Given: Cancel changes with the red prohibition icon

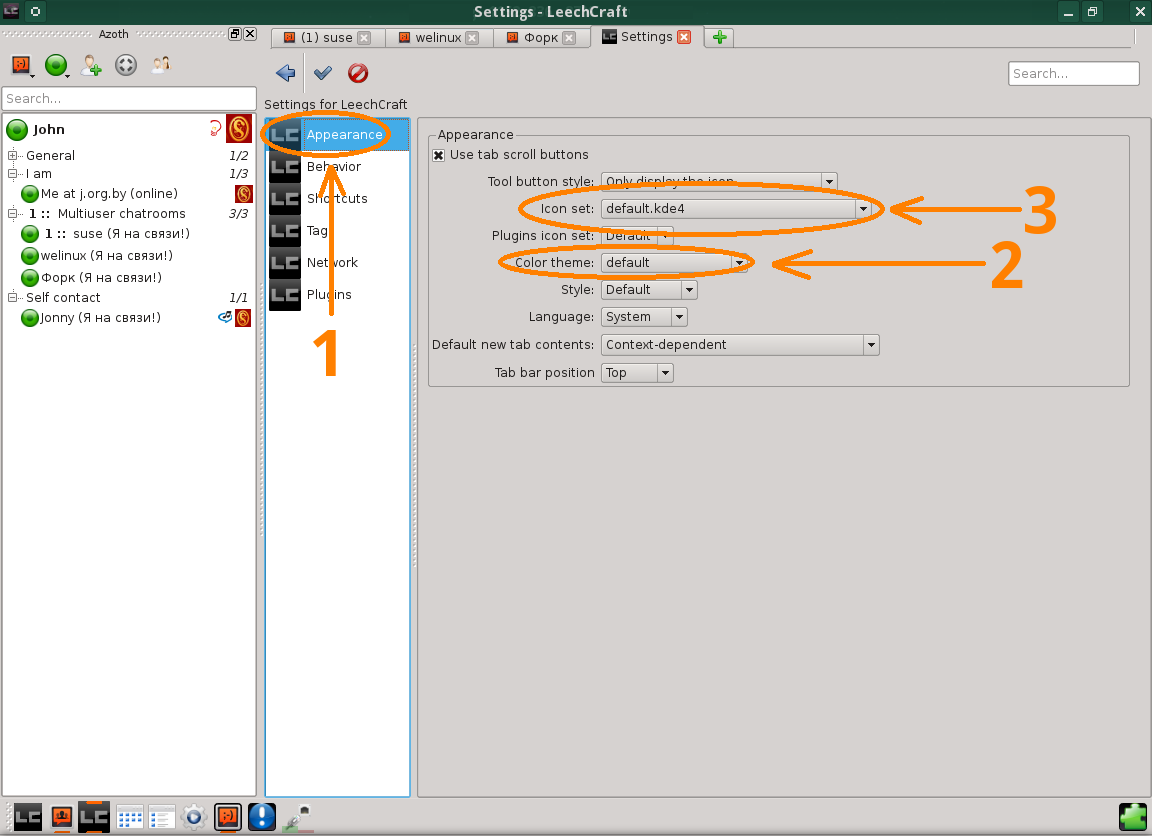Looking at the screenshot, I should point(358,73).
